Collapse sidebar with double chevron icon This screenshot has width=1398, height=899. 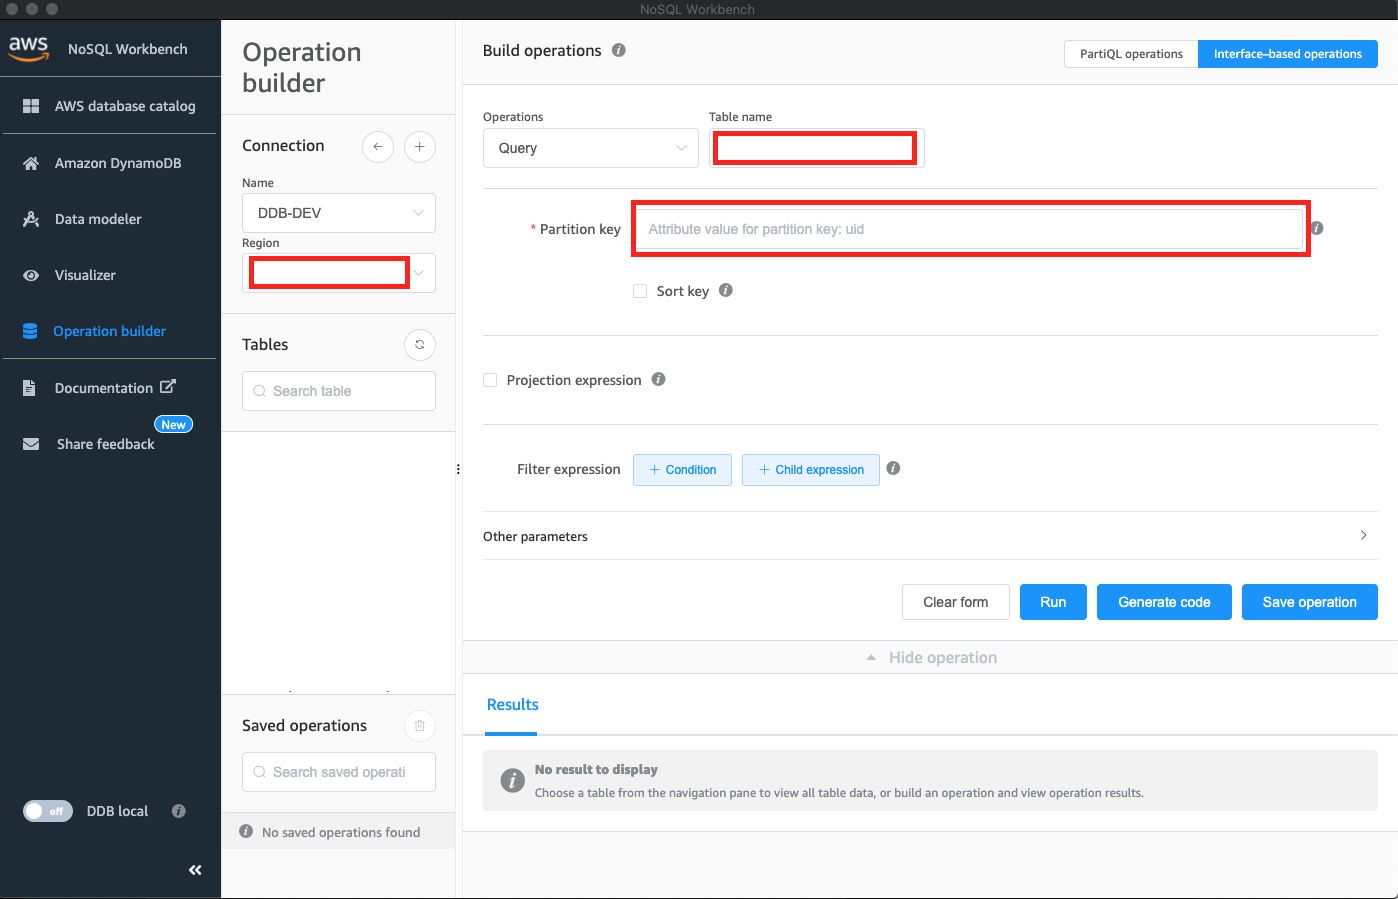pos(195,870)
